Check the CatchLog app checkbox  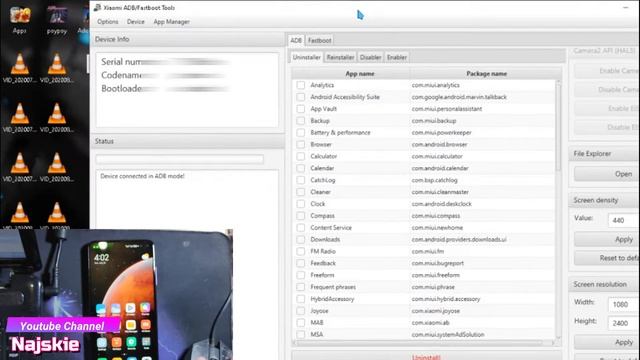click(x=301, y=180)
